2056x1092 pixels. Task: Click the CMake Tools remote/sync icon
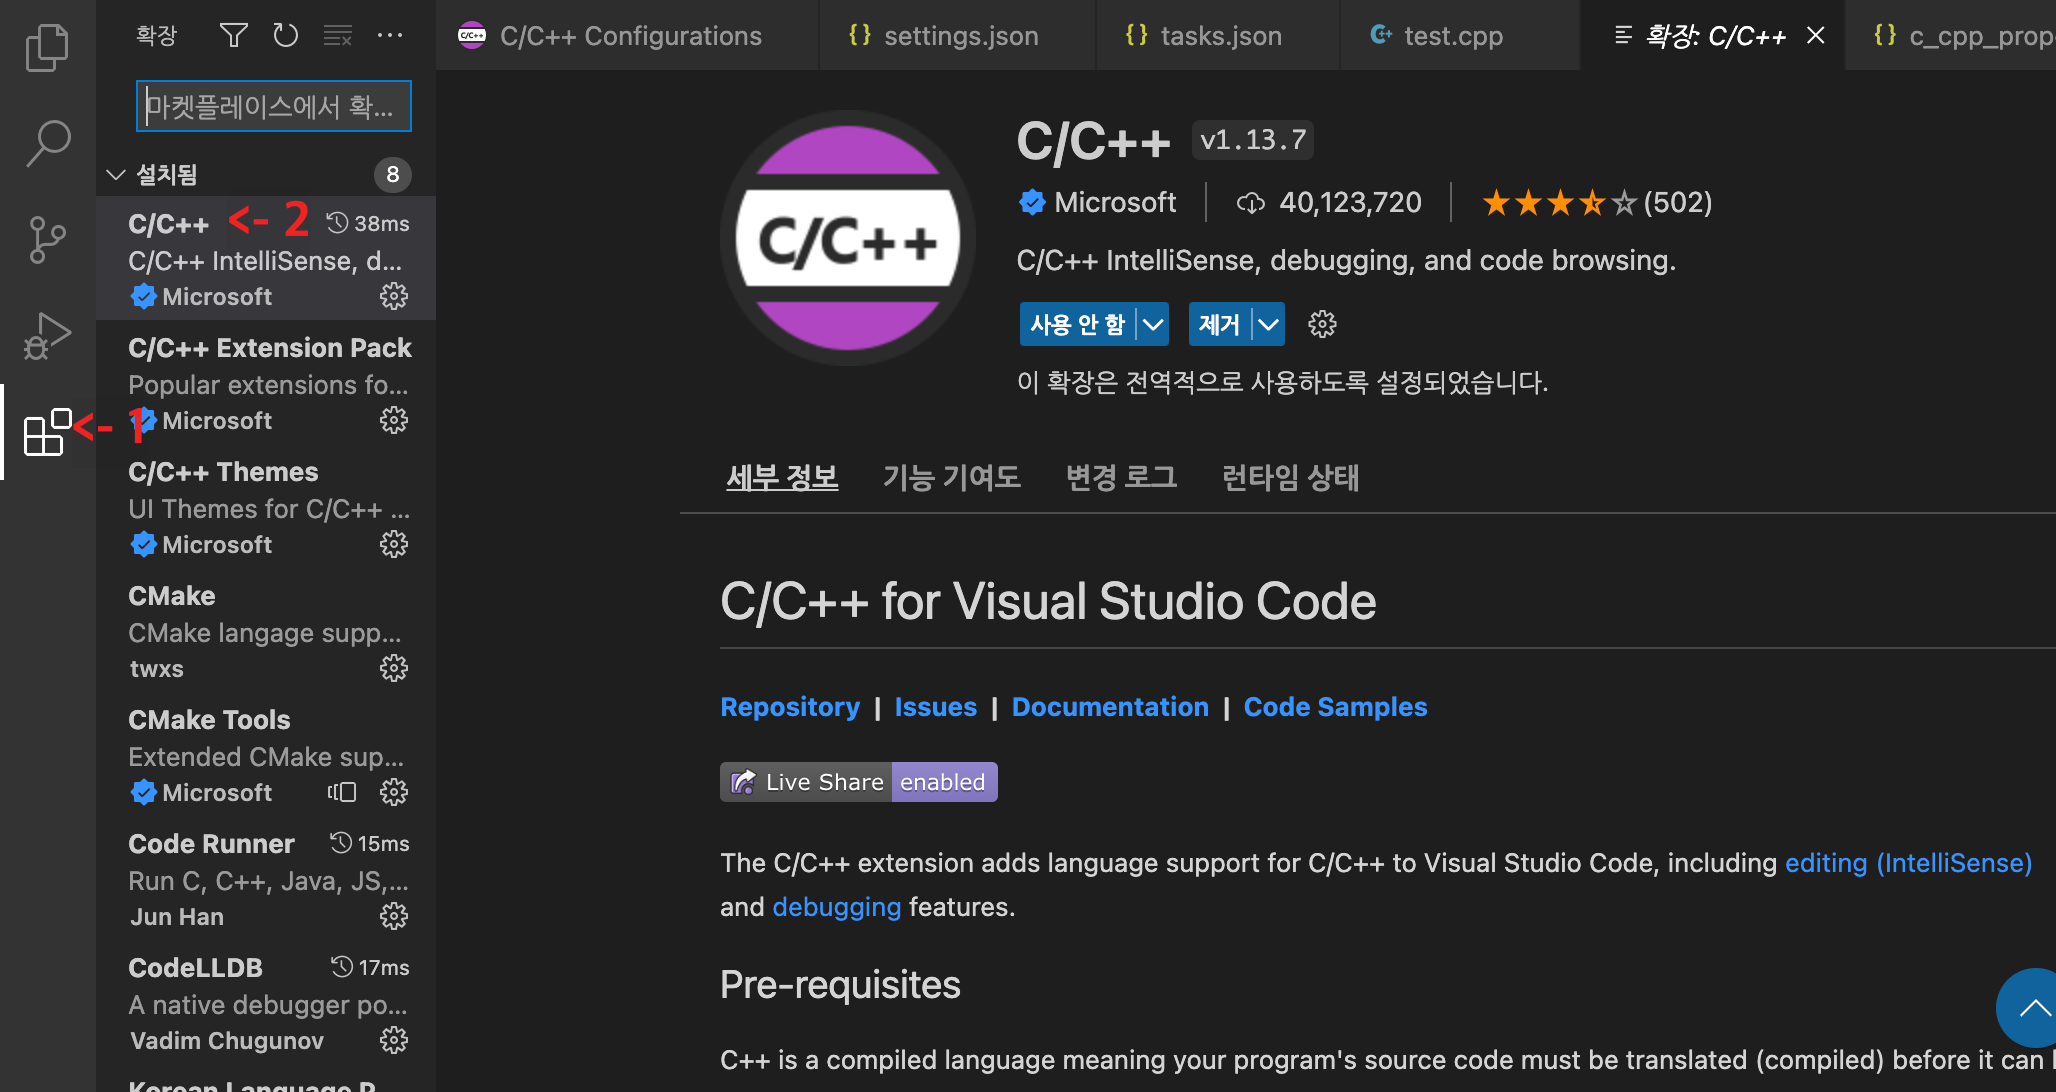coord(342,792)
